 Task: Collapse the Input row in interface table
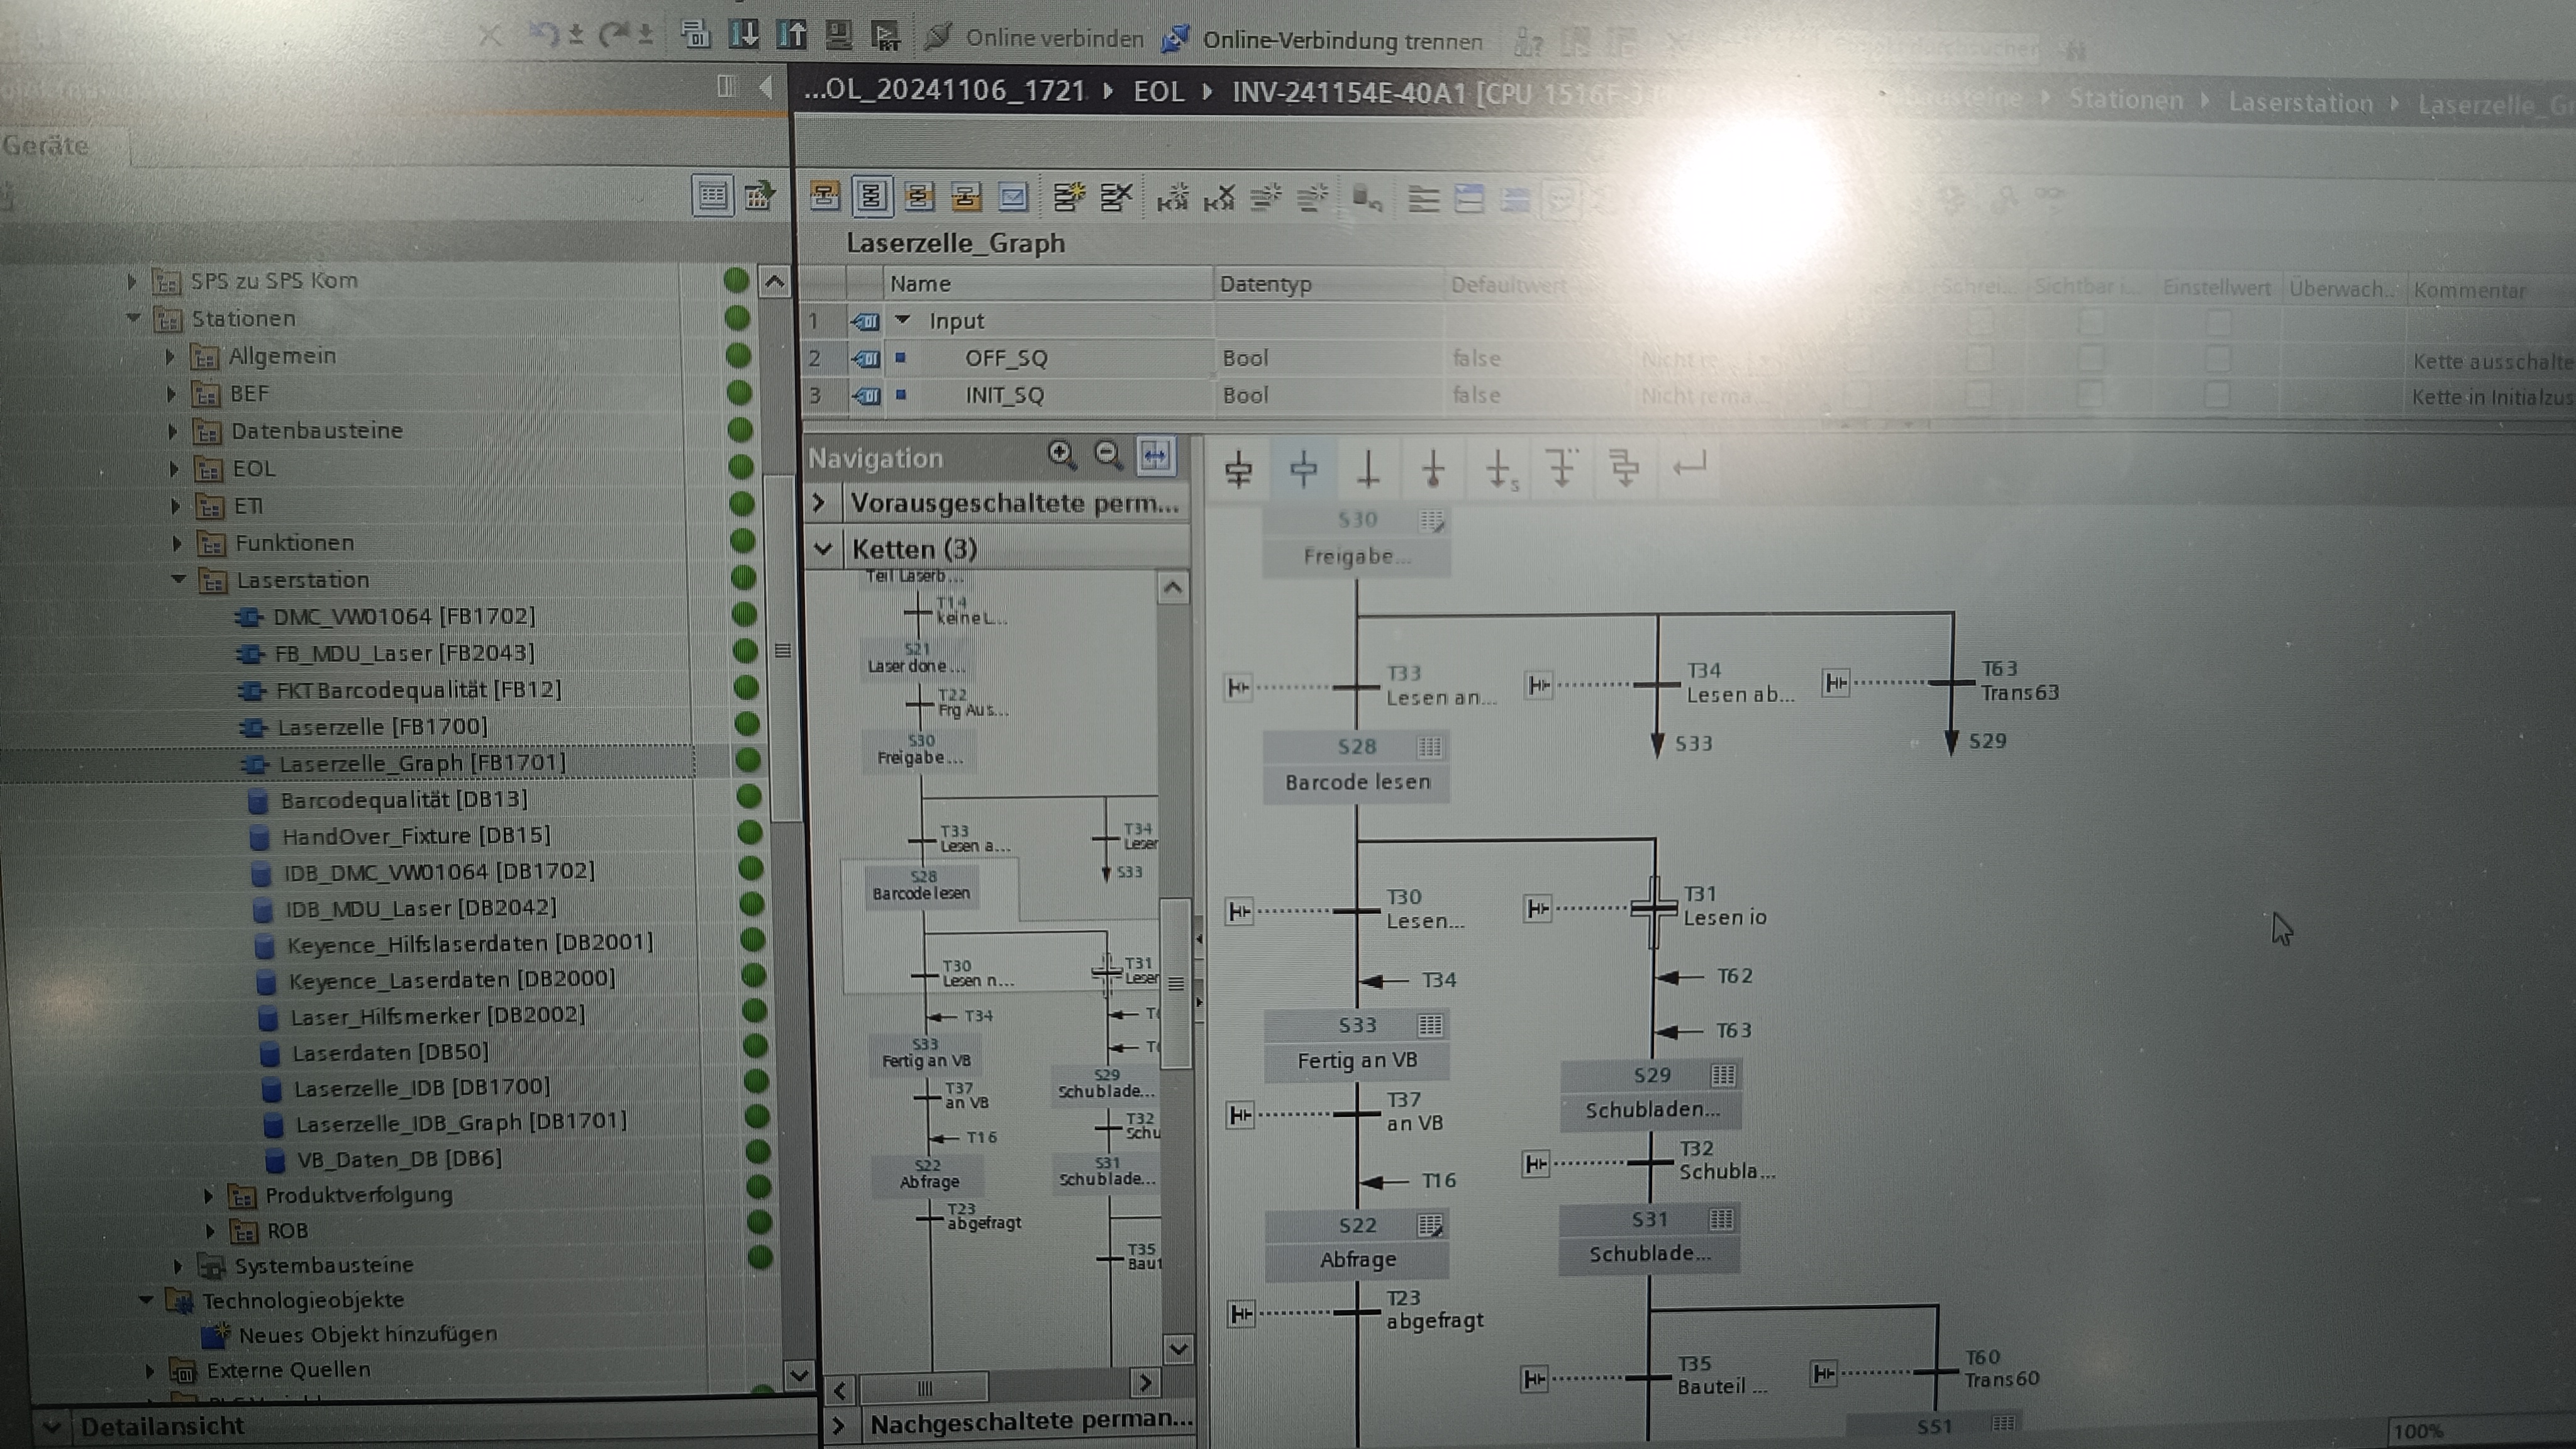[x=903, y=320]
